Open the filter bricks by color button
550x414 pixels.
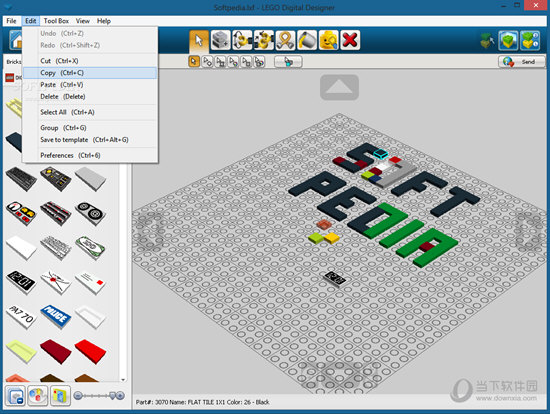tap(38, 396)
